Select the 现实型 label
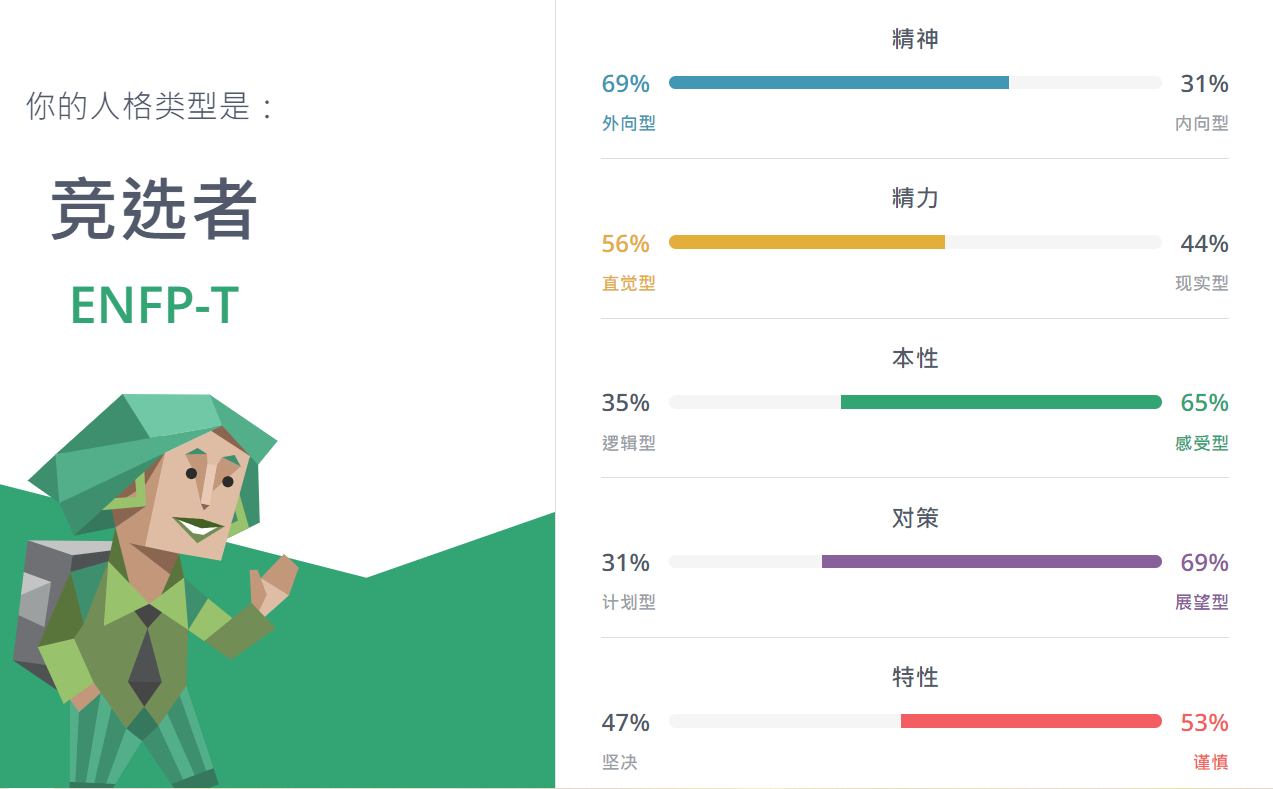1273x789 pixels. click(x=1201, y=283)
